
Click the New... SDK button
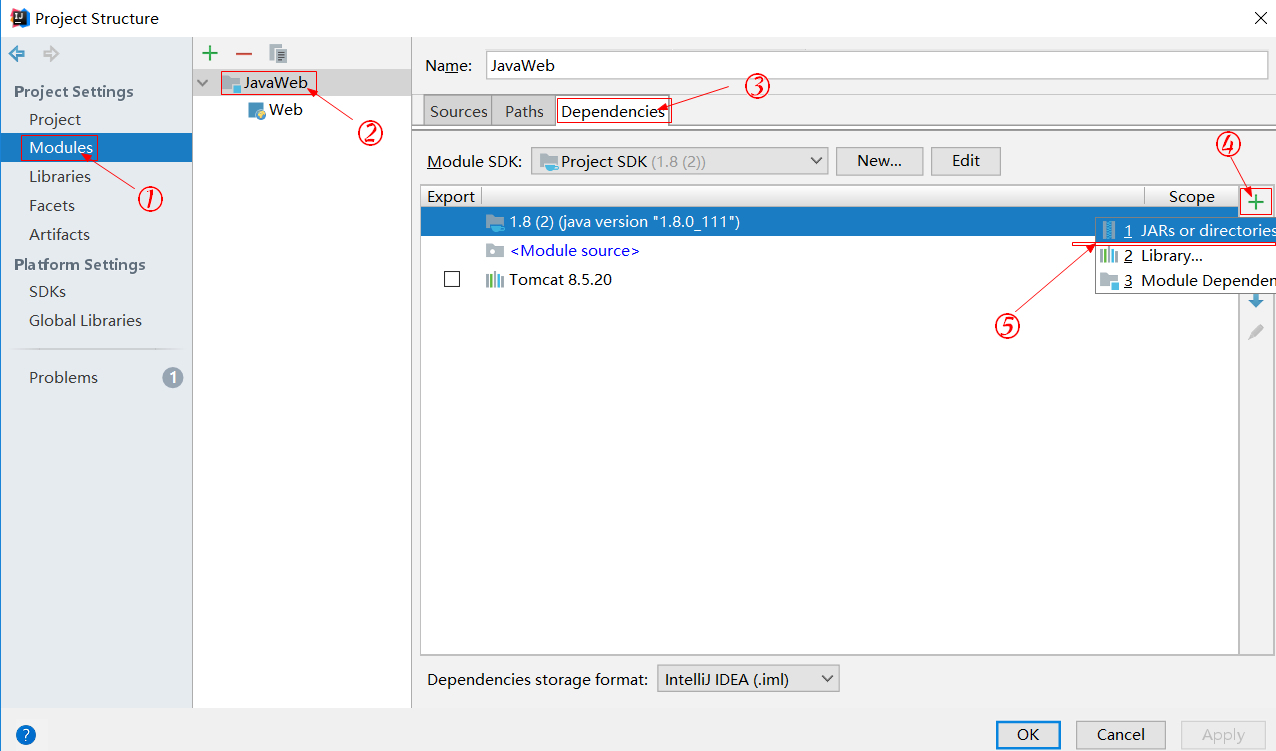click(x=879, y=160)
